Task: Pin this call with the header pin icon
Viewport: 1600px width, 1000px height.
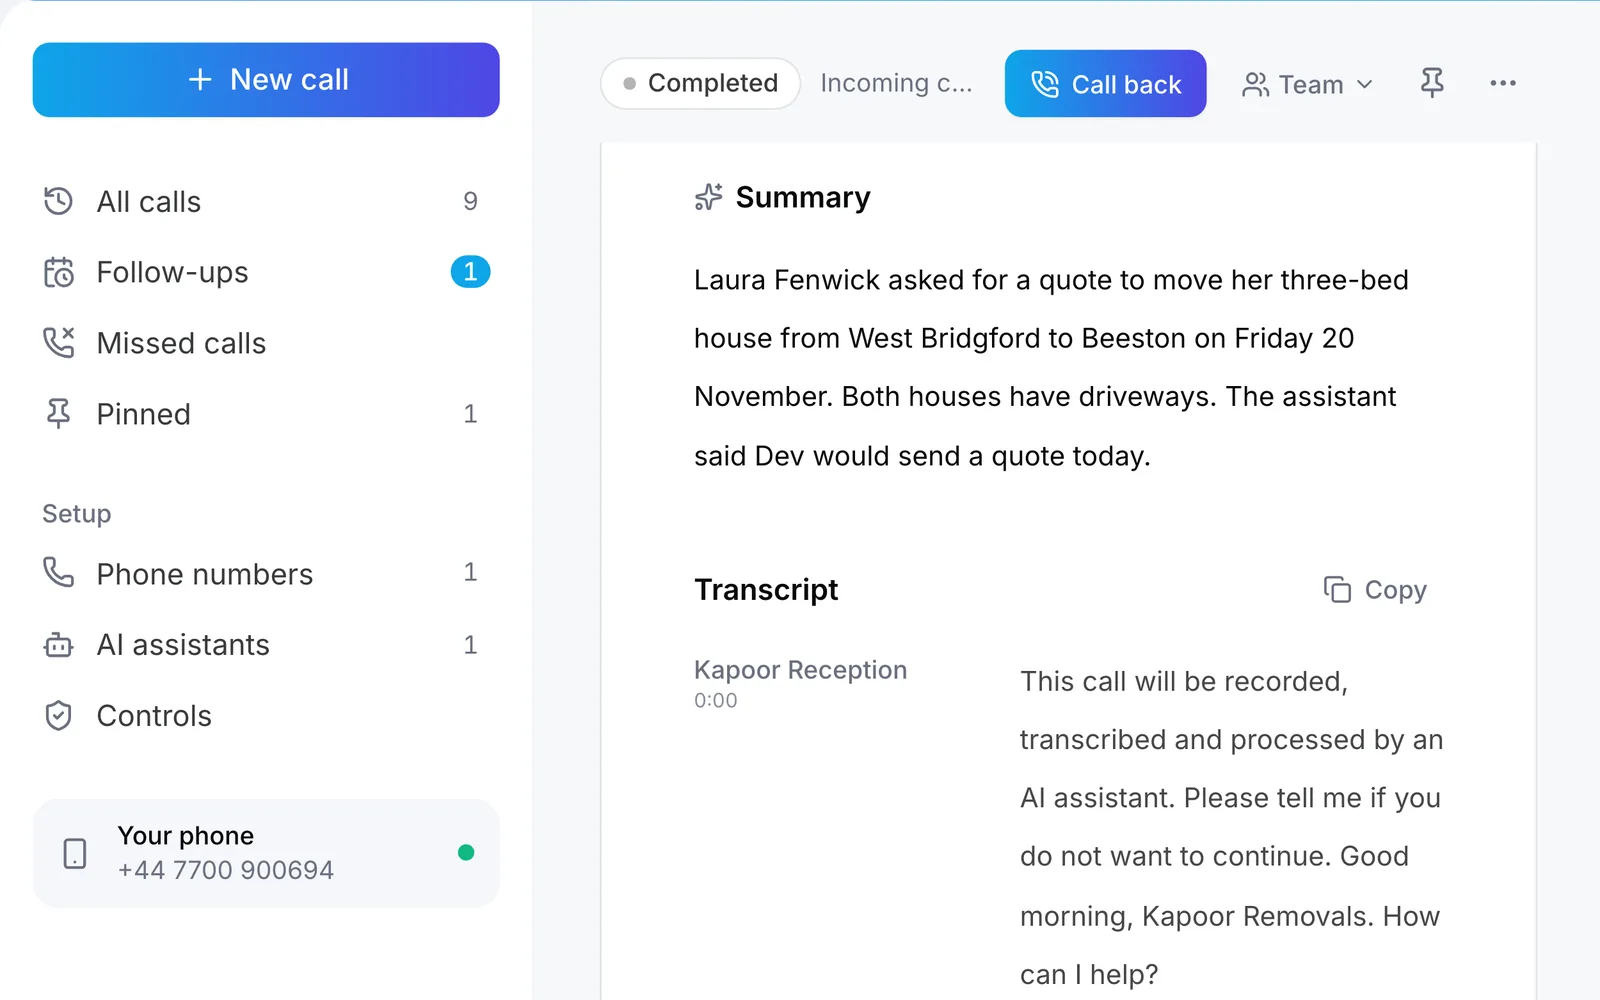Action: tap(1432, 83)
